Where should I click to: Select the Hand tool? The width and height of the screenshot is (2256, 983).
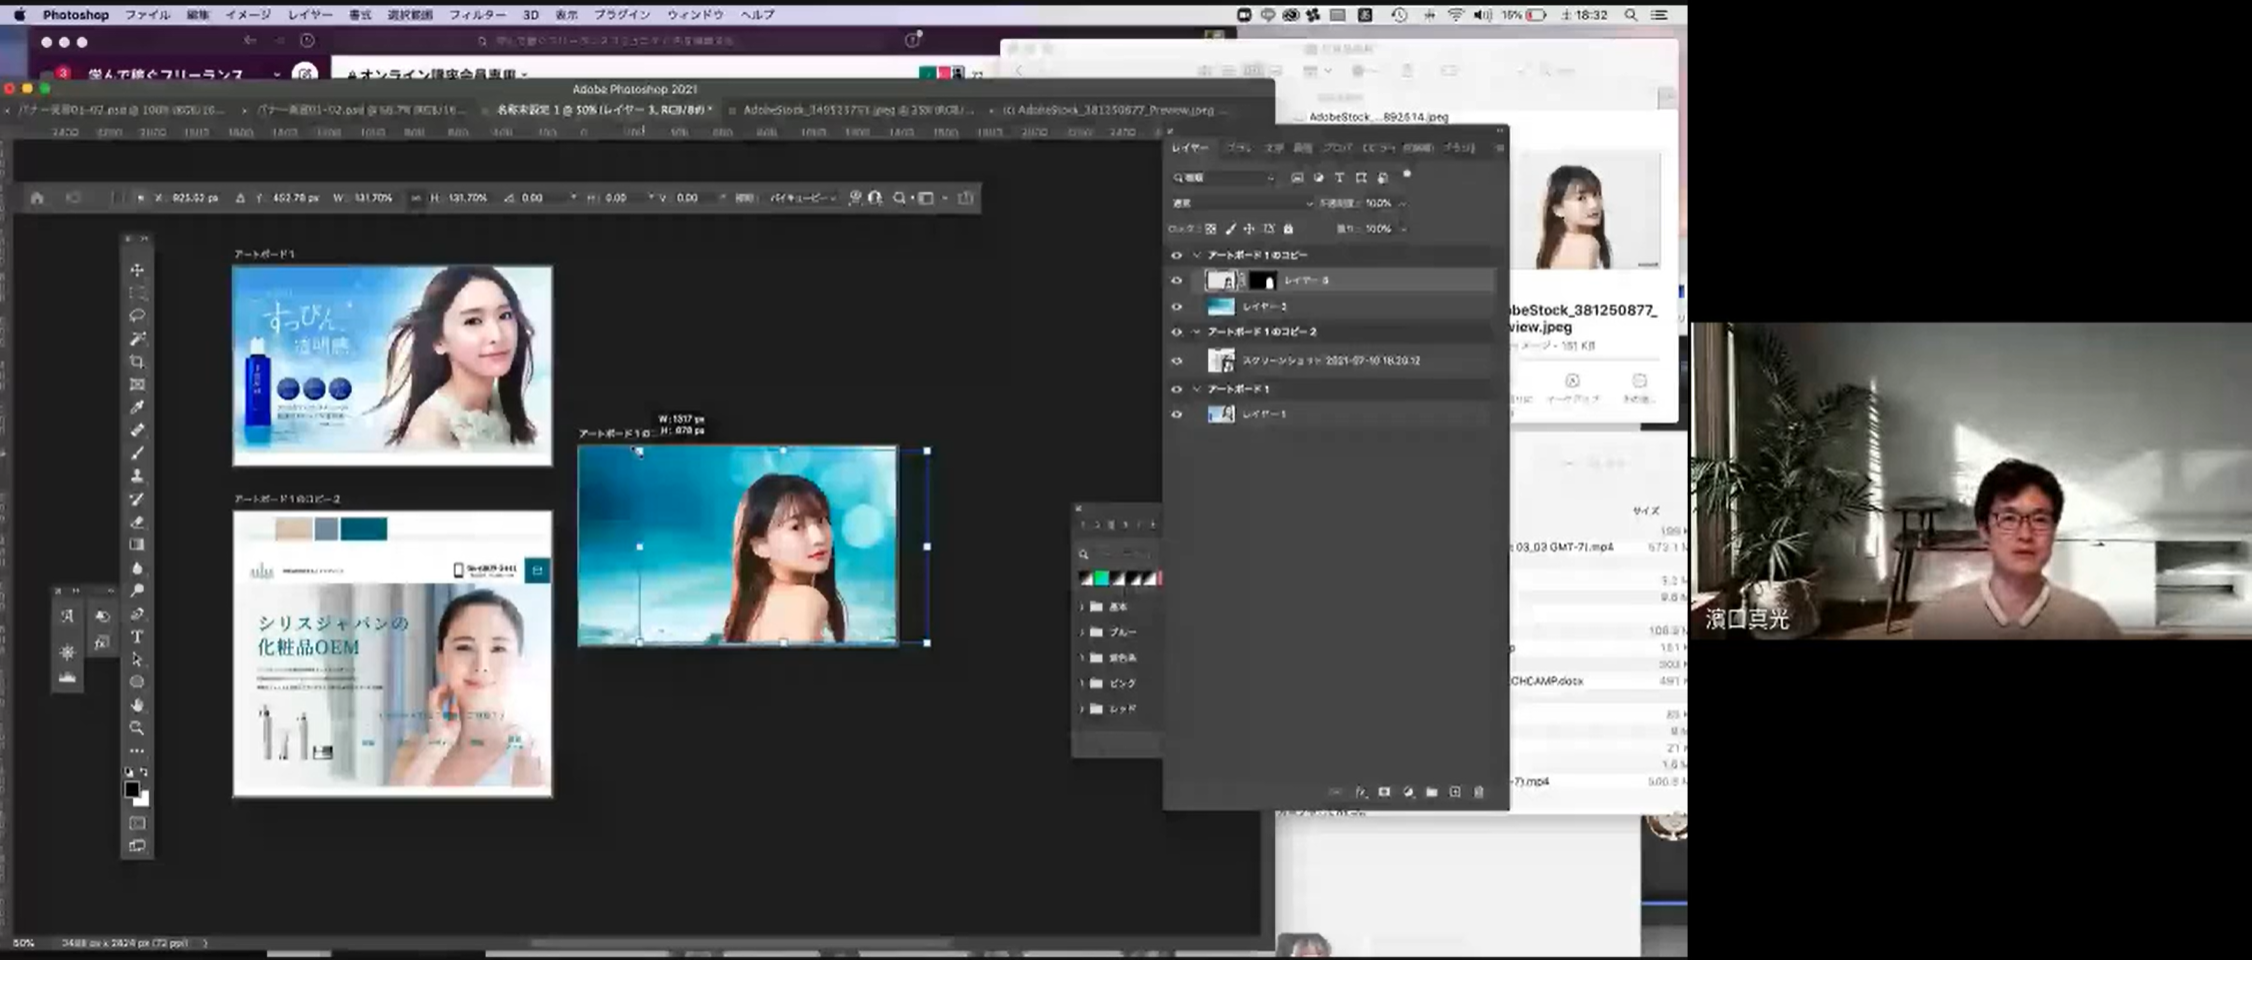tap(137, 705)
